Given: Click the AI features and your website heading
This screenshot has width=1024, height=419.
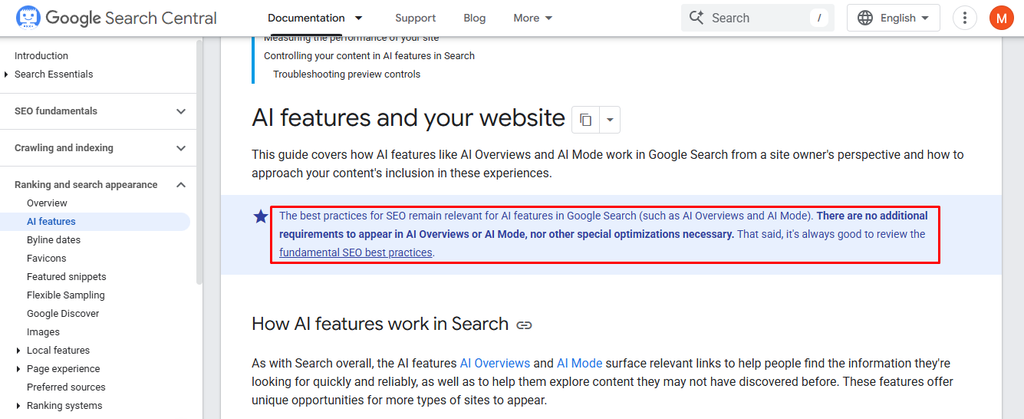Looking at the screenshot, I should click(x=408, y=119).
